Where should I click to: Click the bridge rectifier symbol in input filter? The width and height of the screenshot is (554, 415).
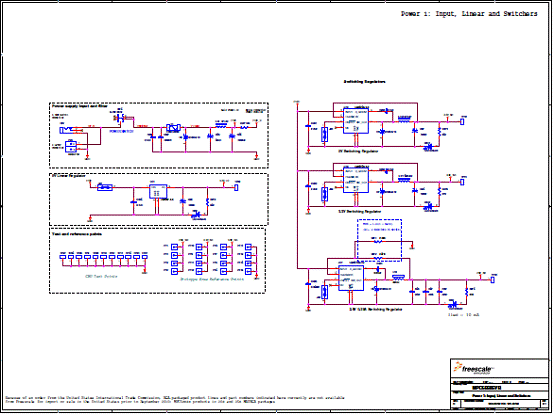tap(173, 128)
